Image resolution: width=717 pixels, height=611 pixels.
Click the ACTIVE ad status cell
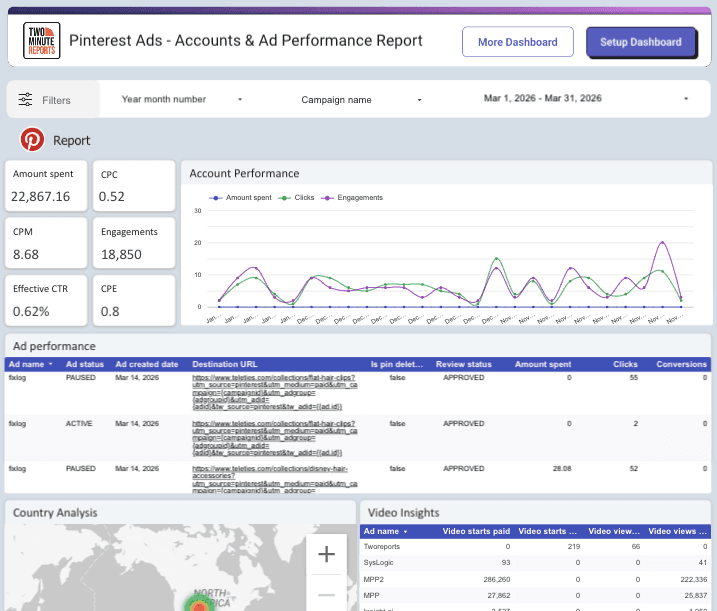pyautogui.click(x=79, y=423)
